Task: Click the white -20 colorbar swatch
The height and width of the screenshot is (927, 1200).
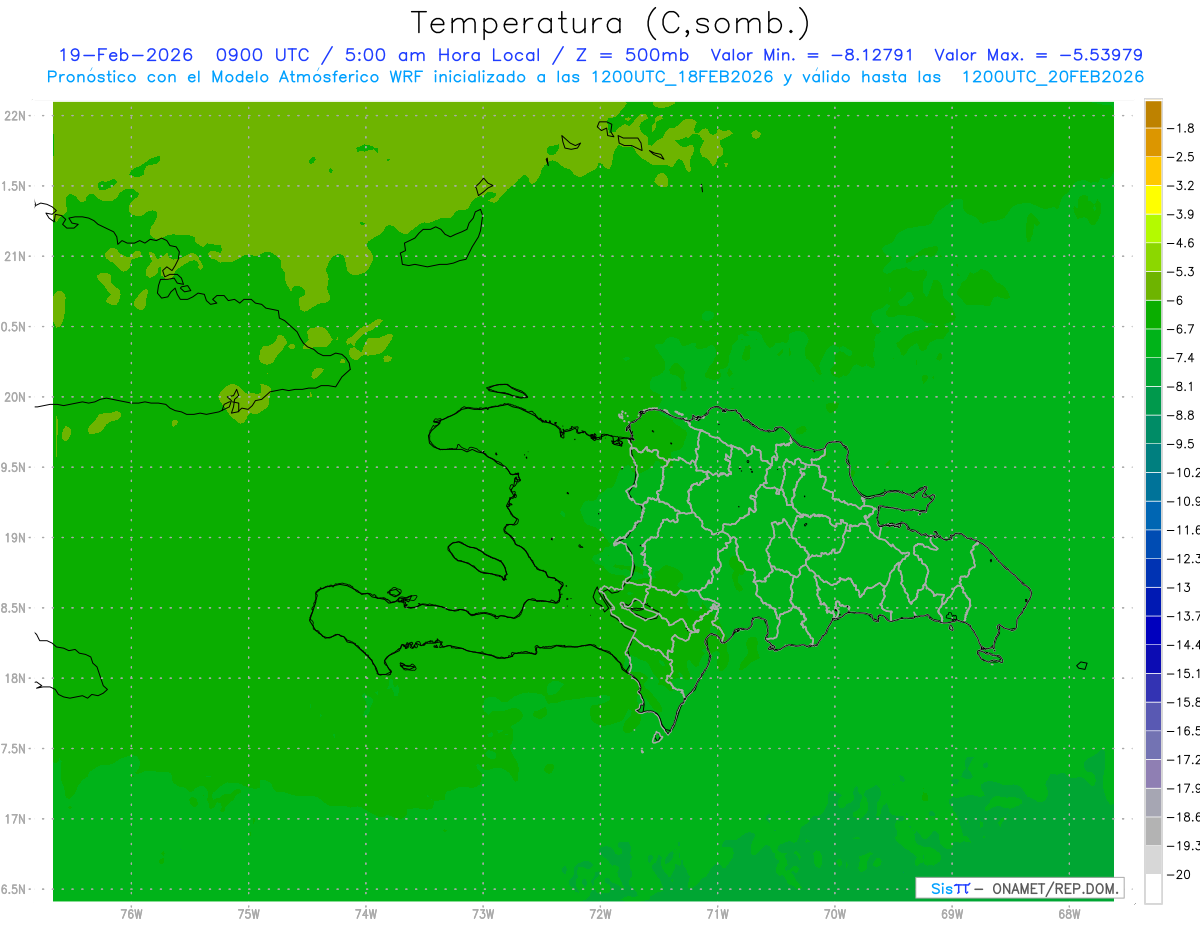Action: click(x=1153, y=889)
